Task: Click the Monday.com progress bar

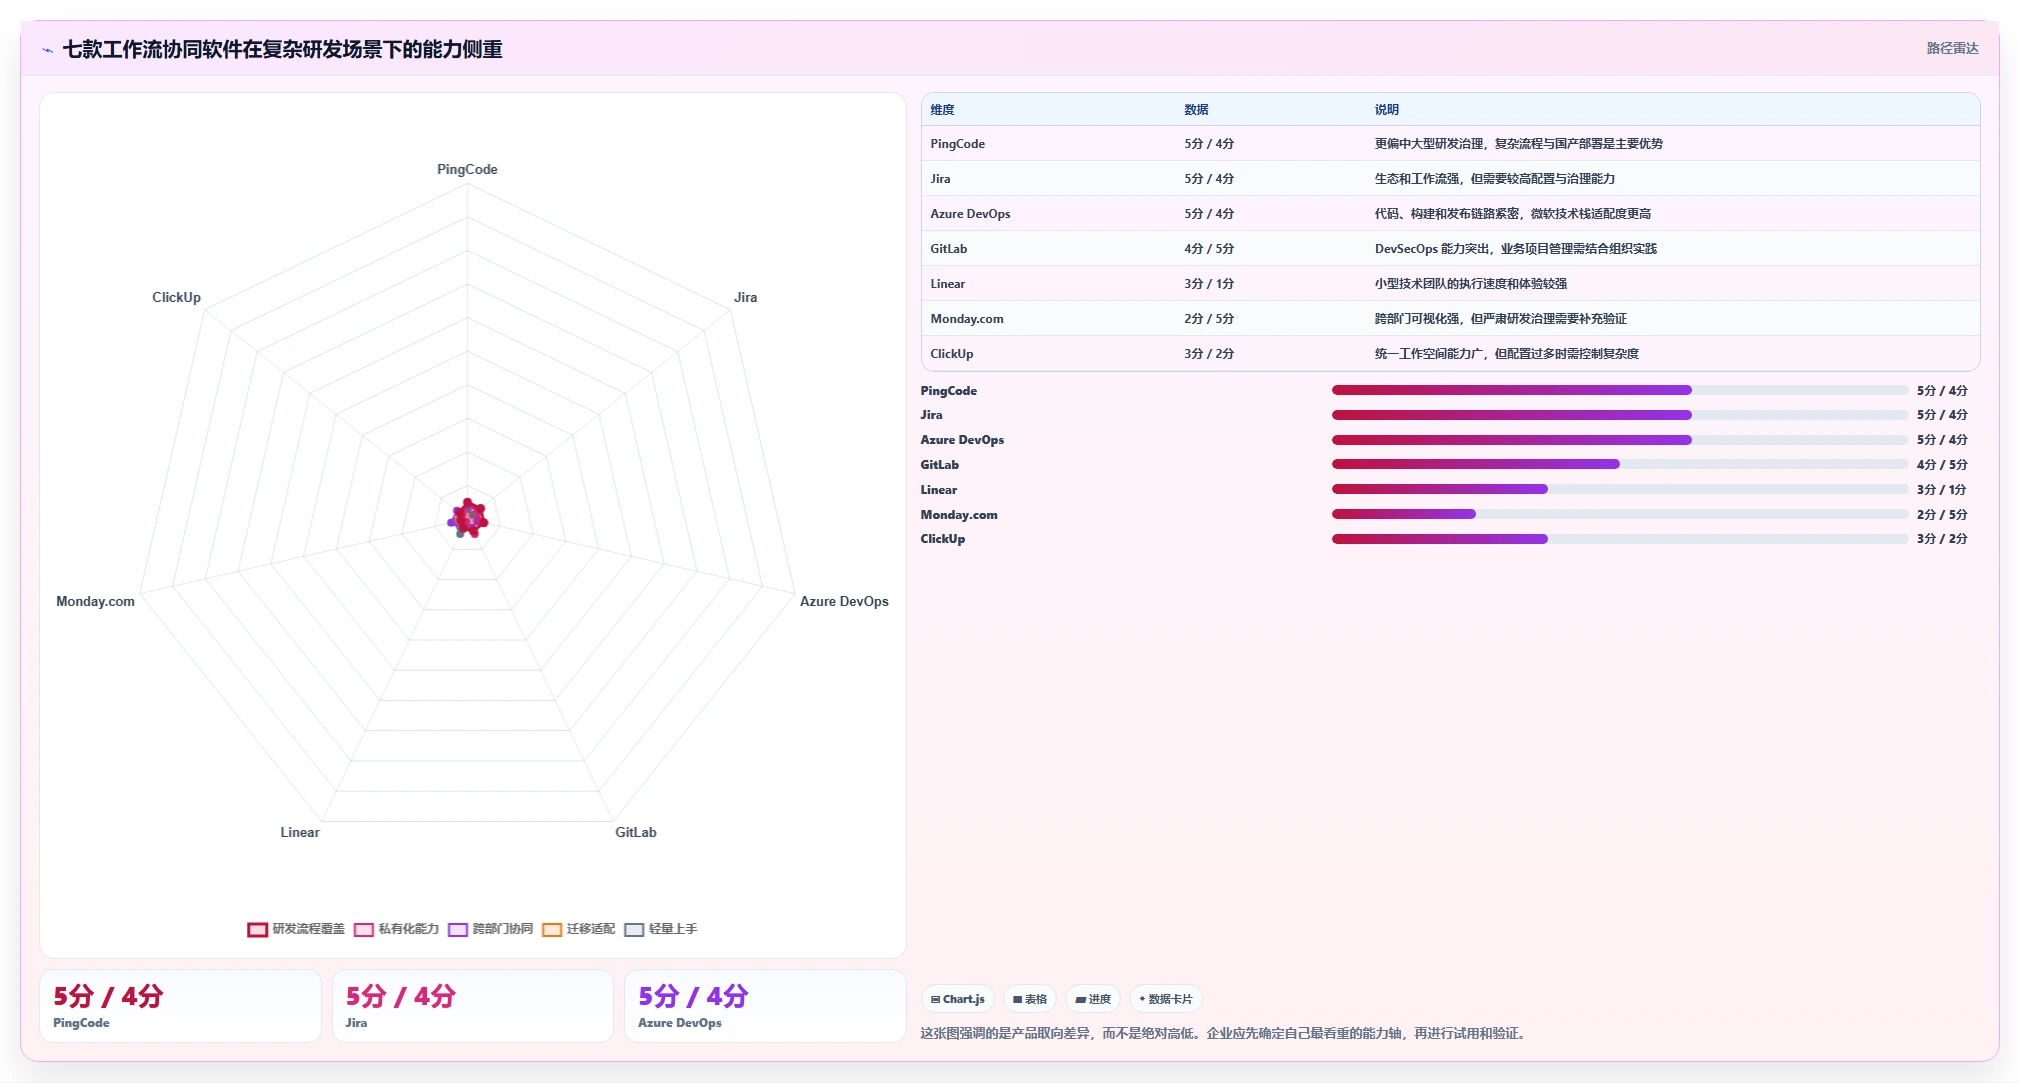Action: coord(1620,514)
